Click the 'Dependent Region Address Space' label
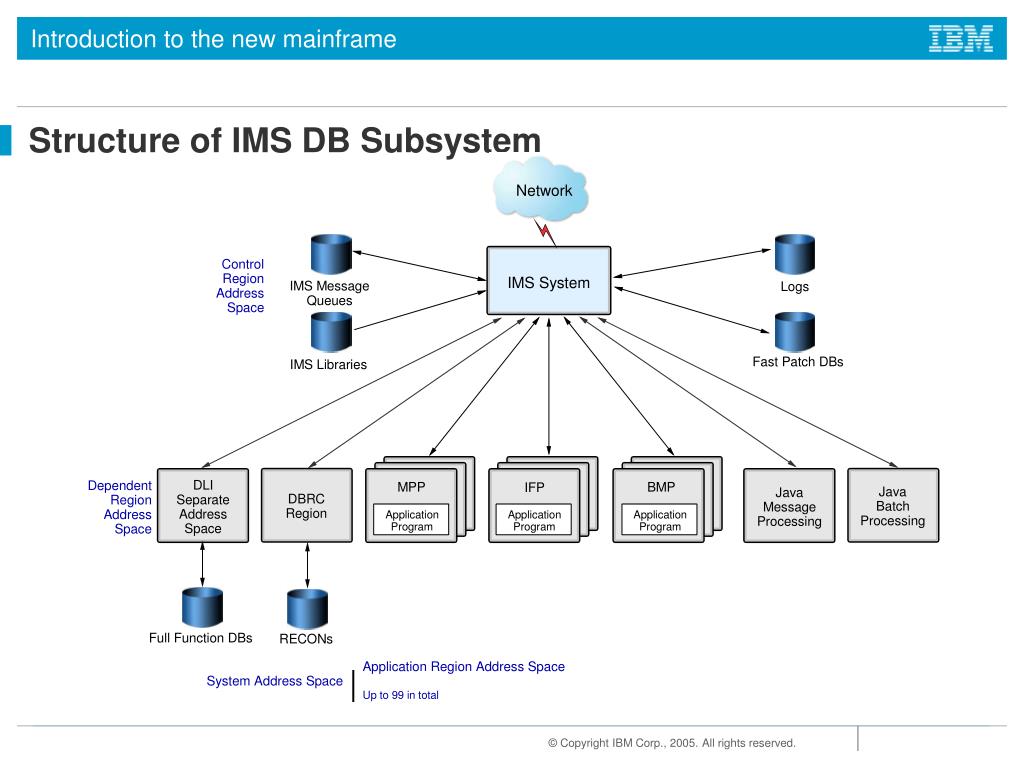The width and height of the screenshot is (1024, 768). (120, 507)
